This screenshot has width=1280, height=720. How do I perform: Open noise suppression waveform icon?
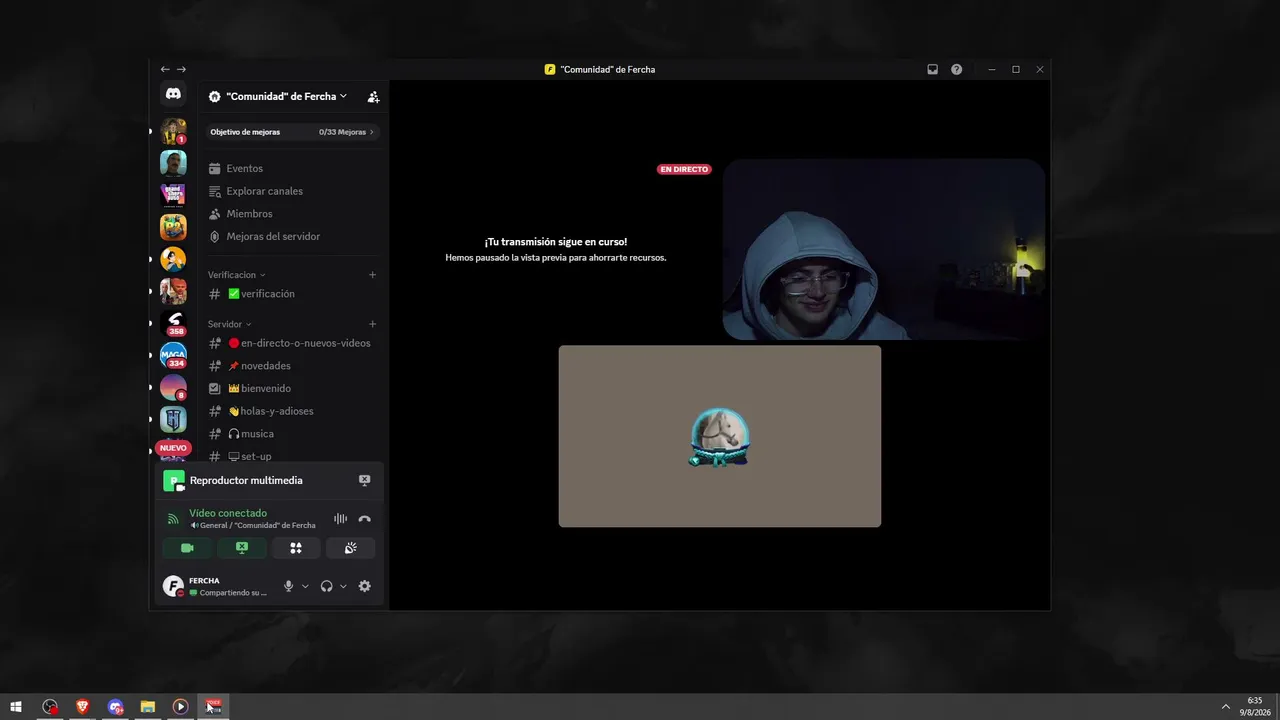pos(340,519)
